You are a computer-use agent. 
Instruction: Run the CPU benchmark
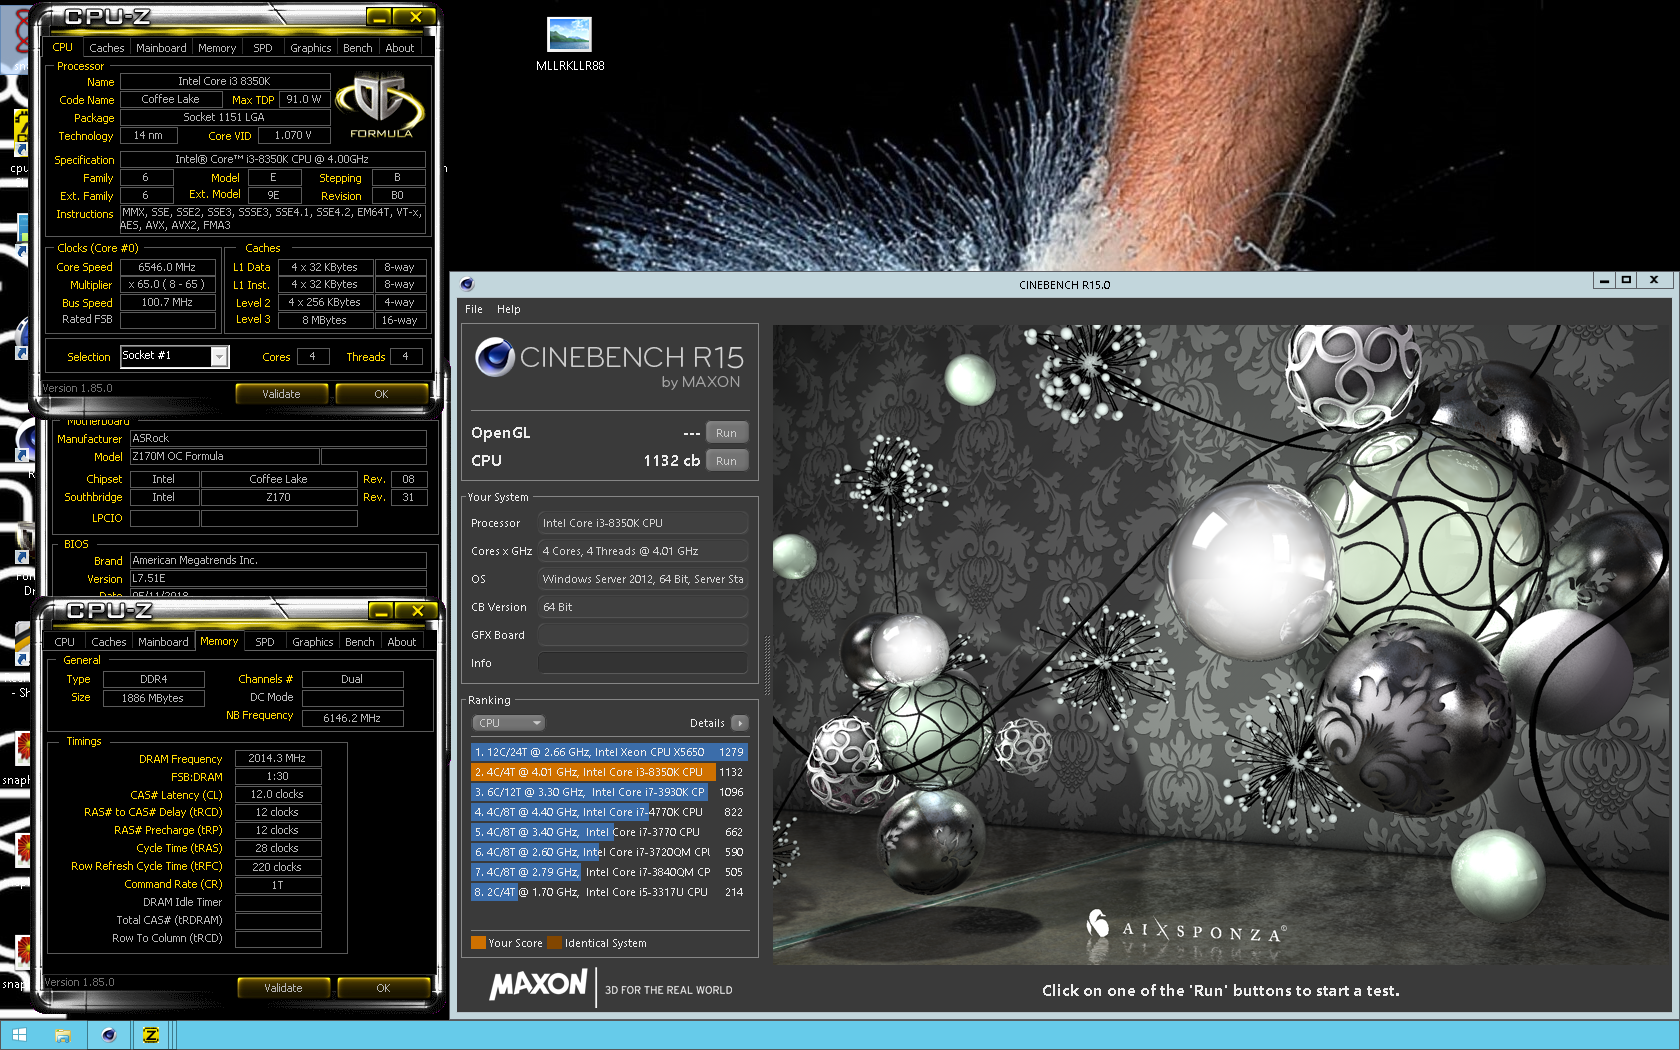point(726,461)
